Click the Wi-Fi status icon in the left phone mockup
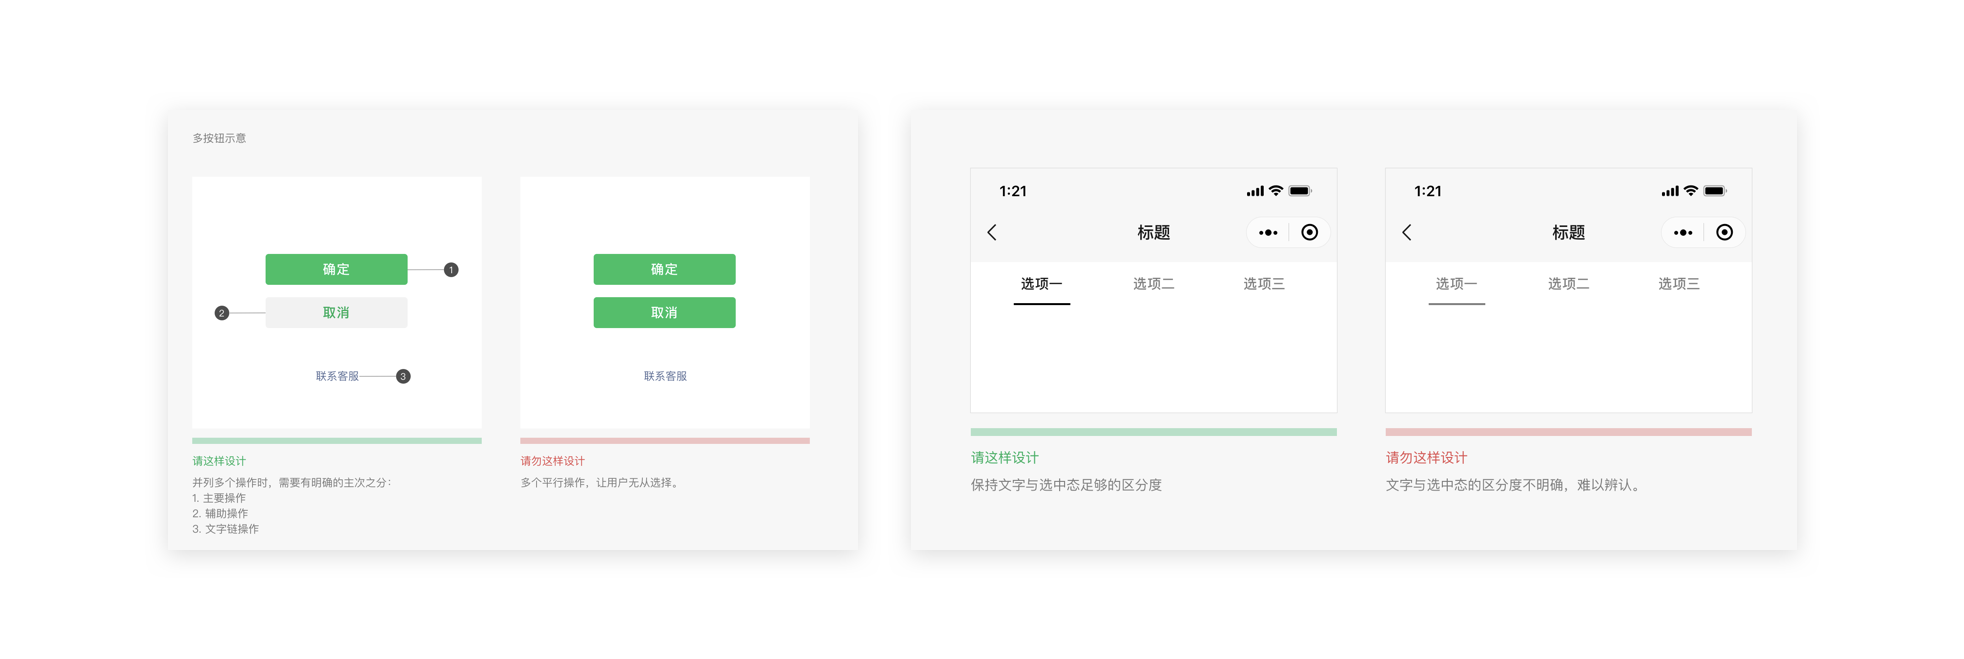Viewport: 1964px width, 659px height. (x=1276, y=190)
